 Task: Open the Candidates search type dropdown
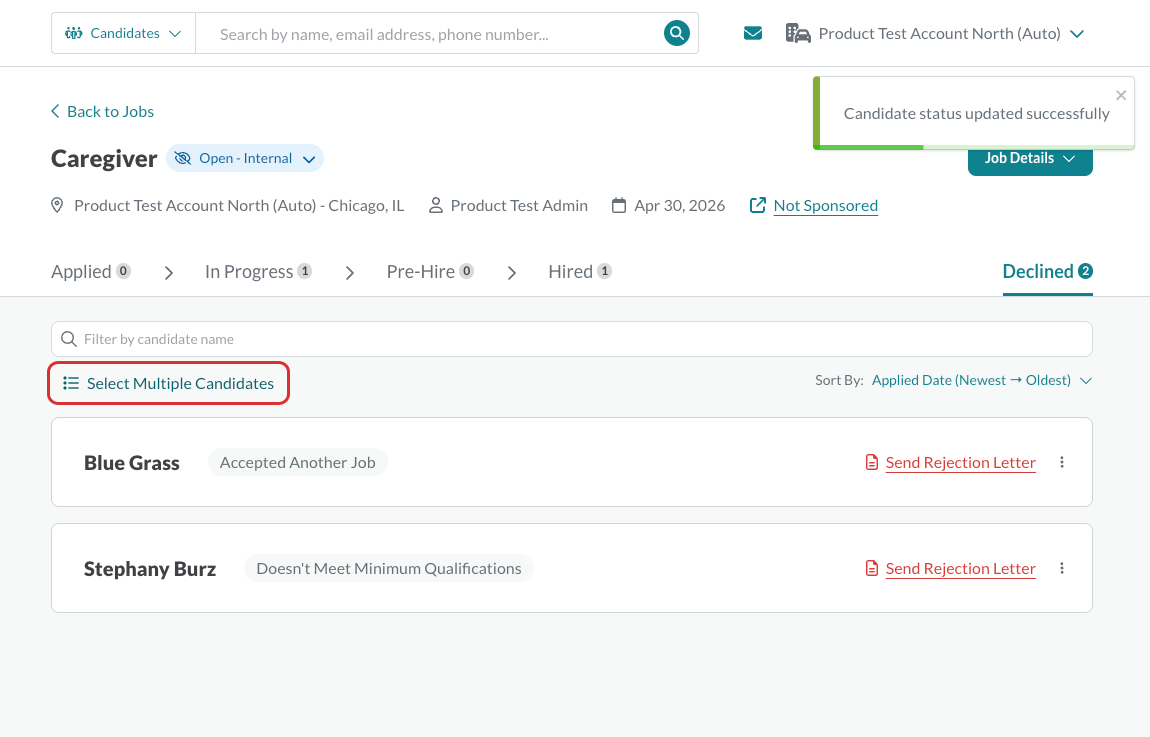tap(123, 33)
